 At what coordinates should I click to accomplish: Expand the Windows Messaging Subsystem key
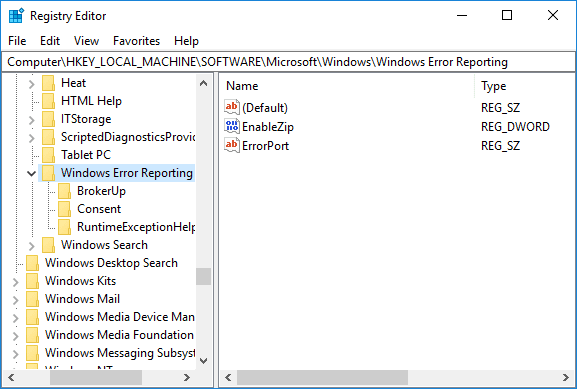pyautogui.click(x=15, y=354)
